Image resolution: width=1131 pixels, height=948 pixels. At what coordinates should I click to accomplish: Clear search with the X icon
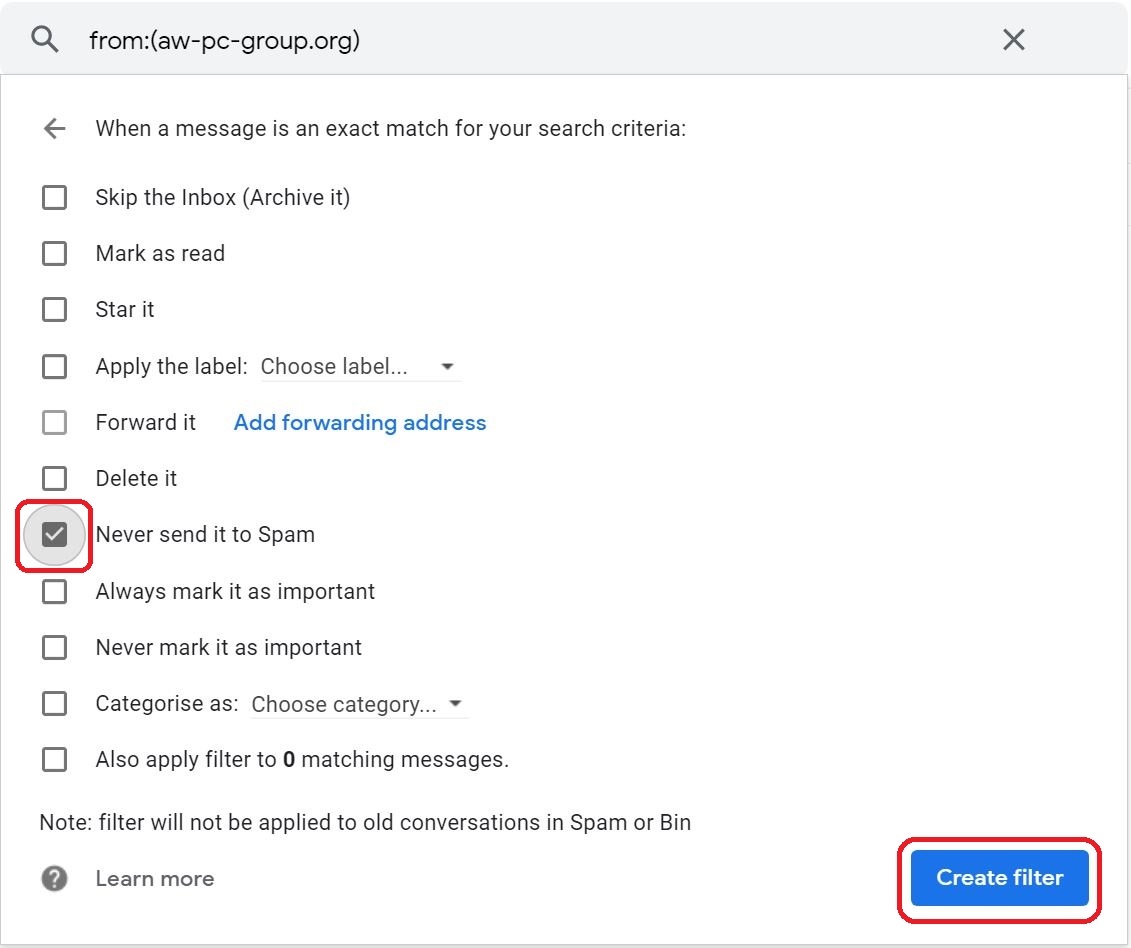1013,40
